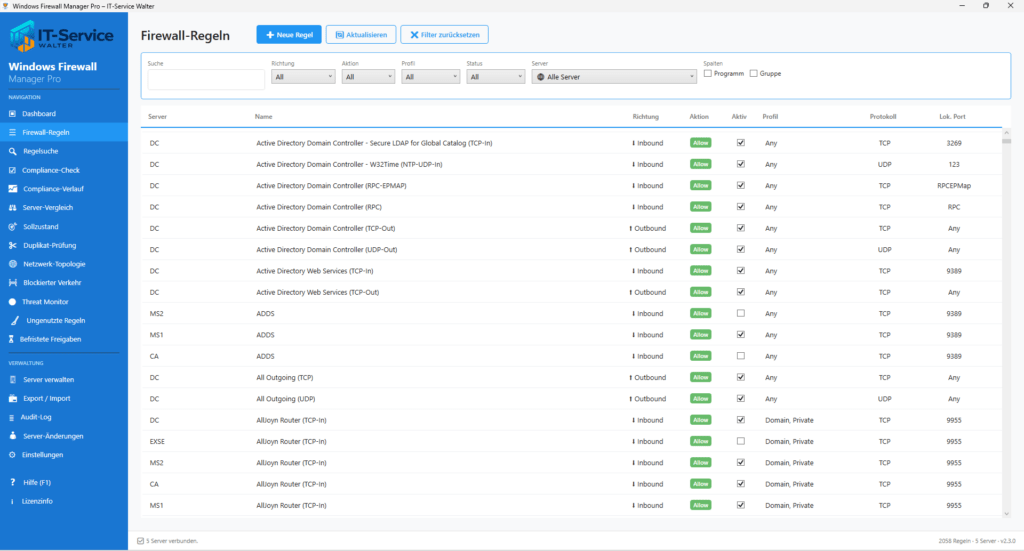Viewport: 1024px width, 551px height.
Task: Click the Server verwalten icon
Action: point(12,379)
